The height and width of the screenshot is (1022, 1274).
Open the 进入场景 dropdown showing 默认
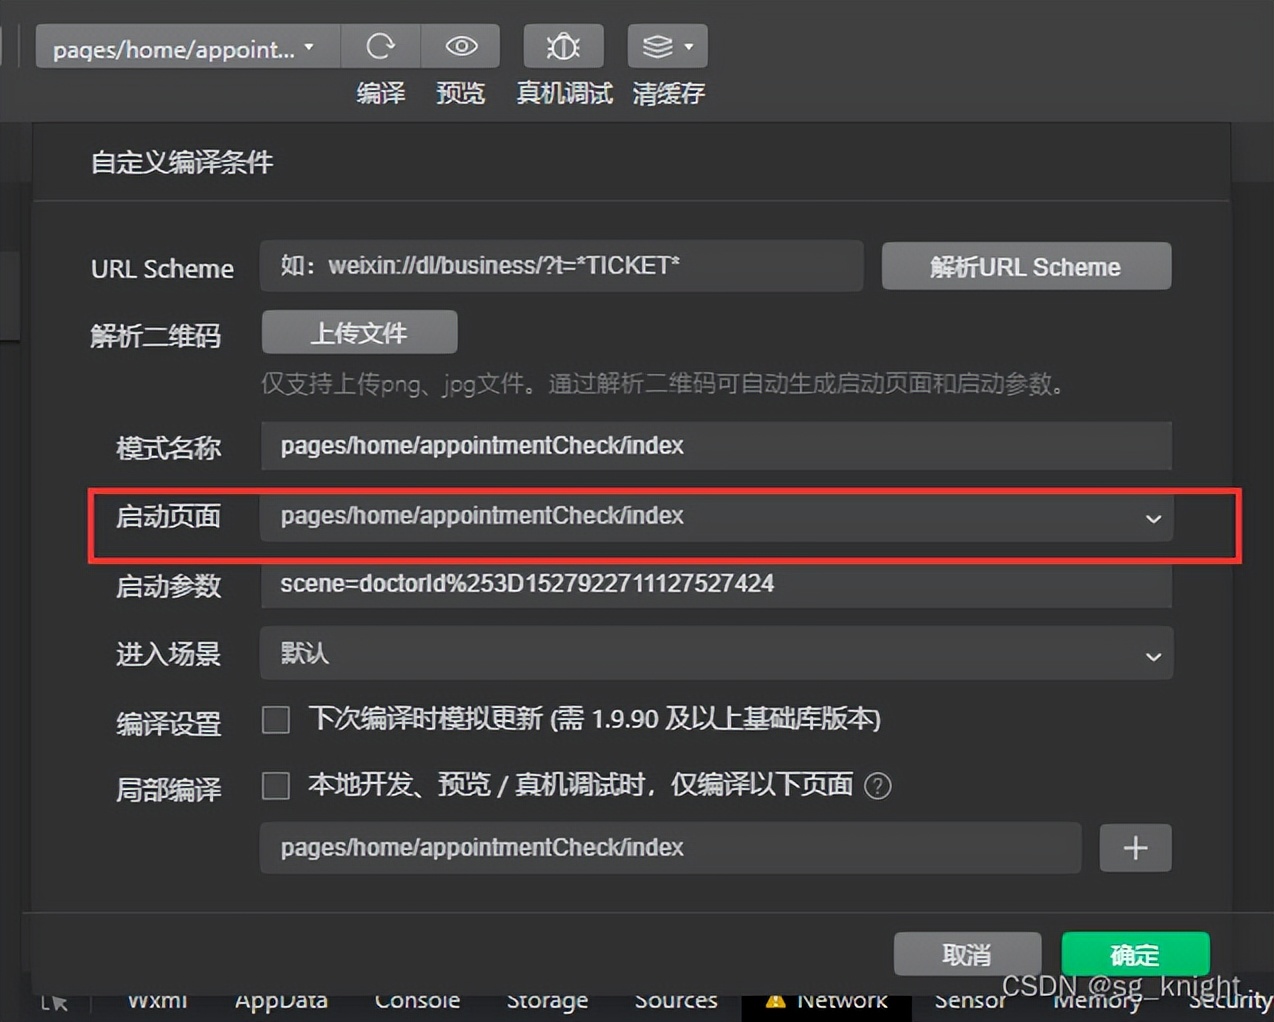(x=1153, y=654)
